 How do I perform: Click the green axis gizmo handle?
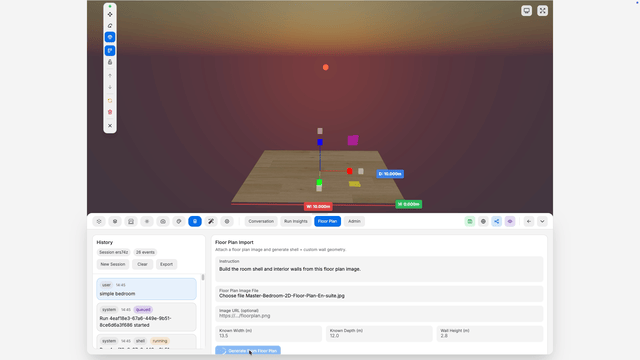tap(319, 182)
